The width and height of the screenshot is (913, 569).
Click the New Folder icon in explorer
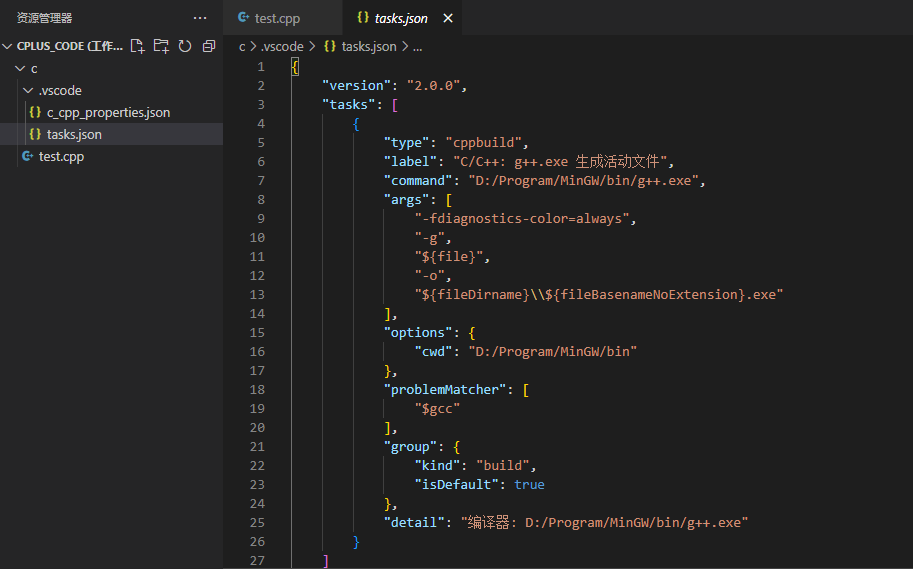pyautogui.click(x=161, y=46)
